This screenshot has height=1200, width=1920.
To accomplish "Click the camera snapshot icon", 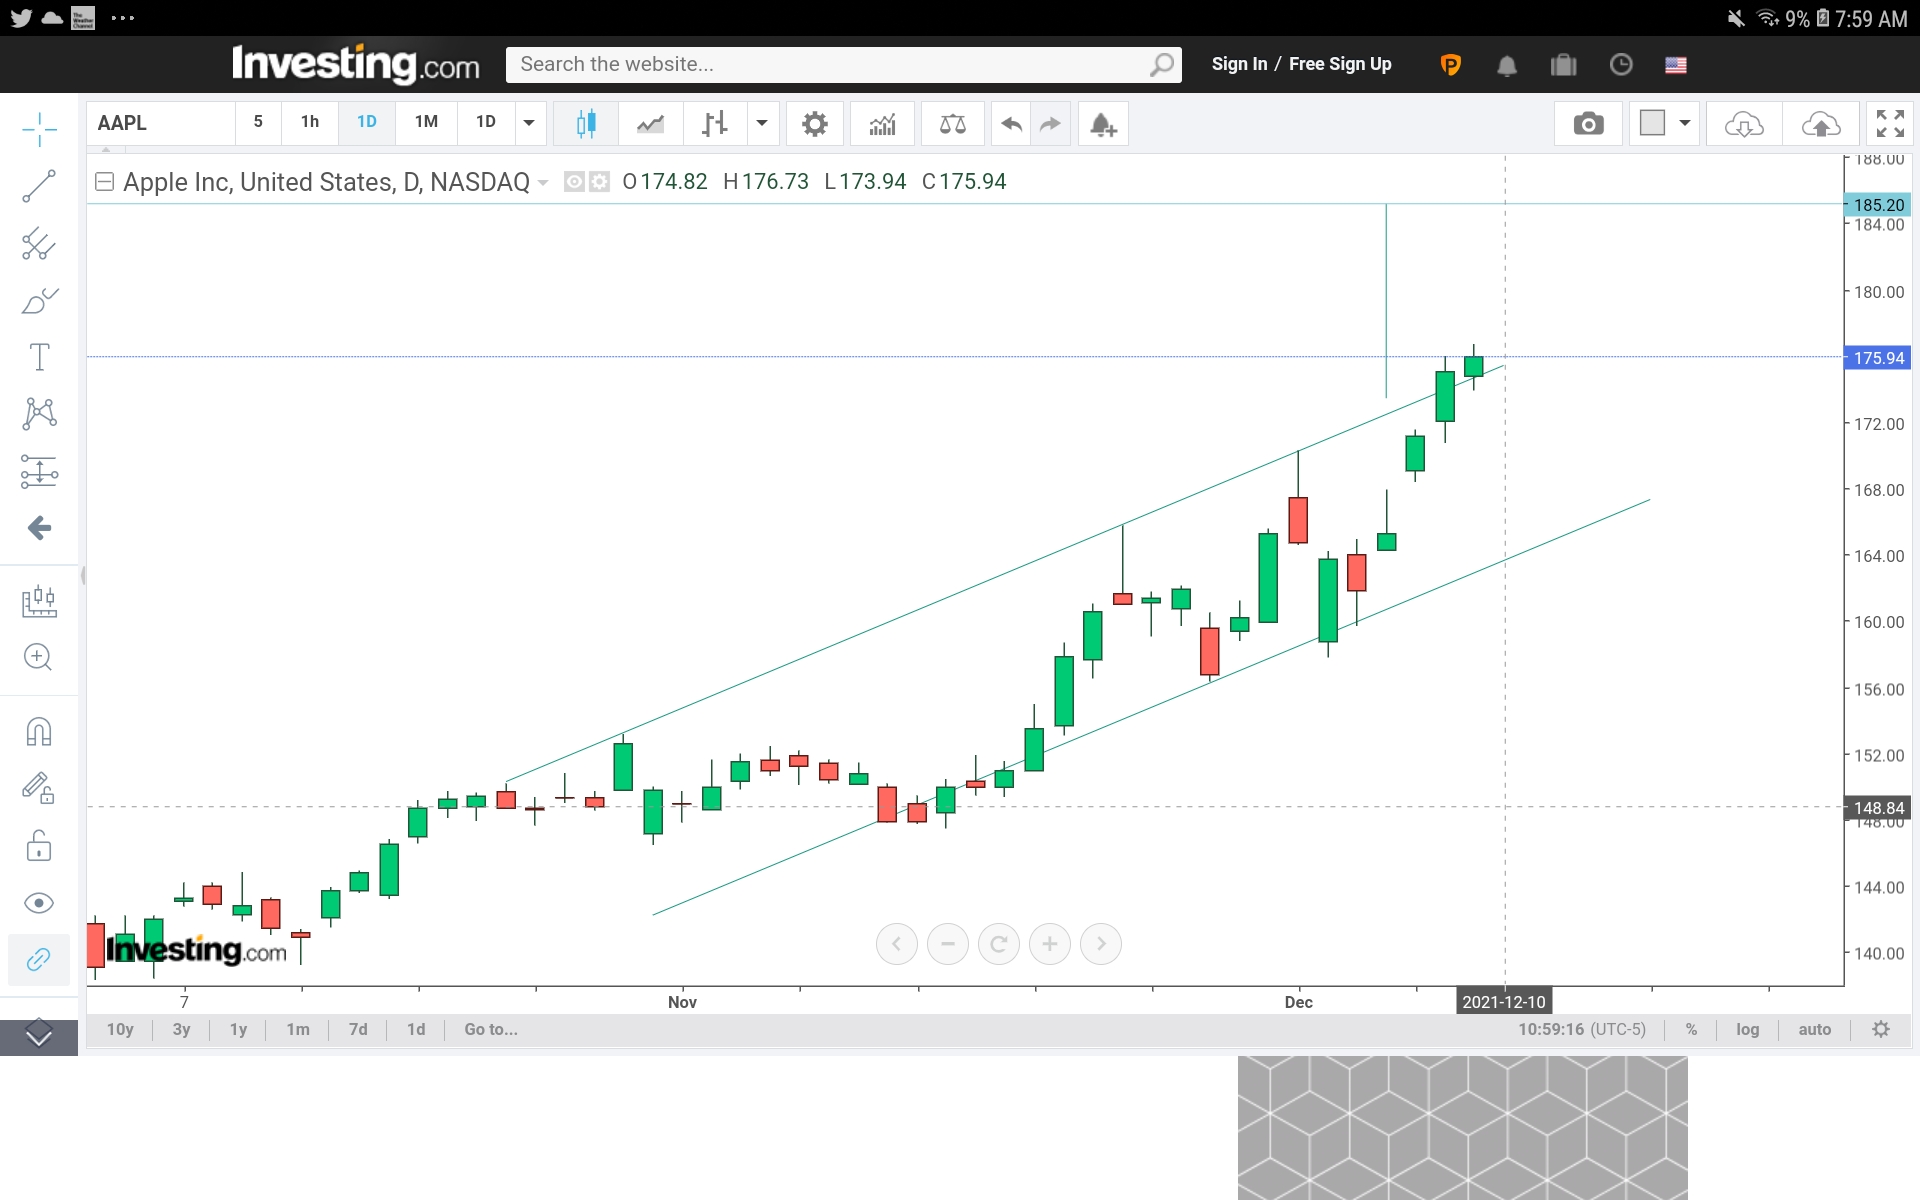I will [x=1588, y=124].
